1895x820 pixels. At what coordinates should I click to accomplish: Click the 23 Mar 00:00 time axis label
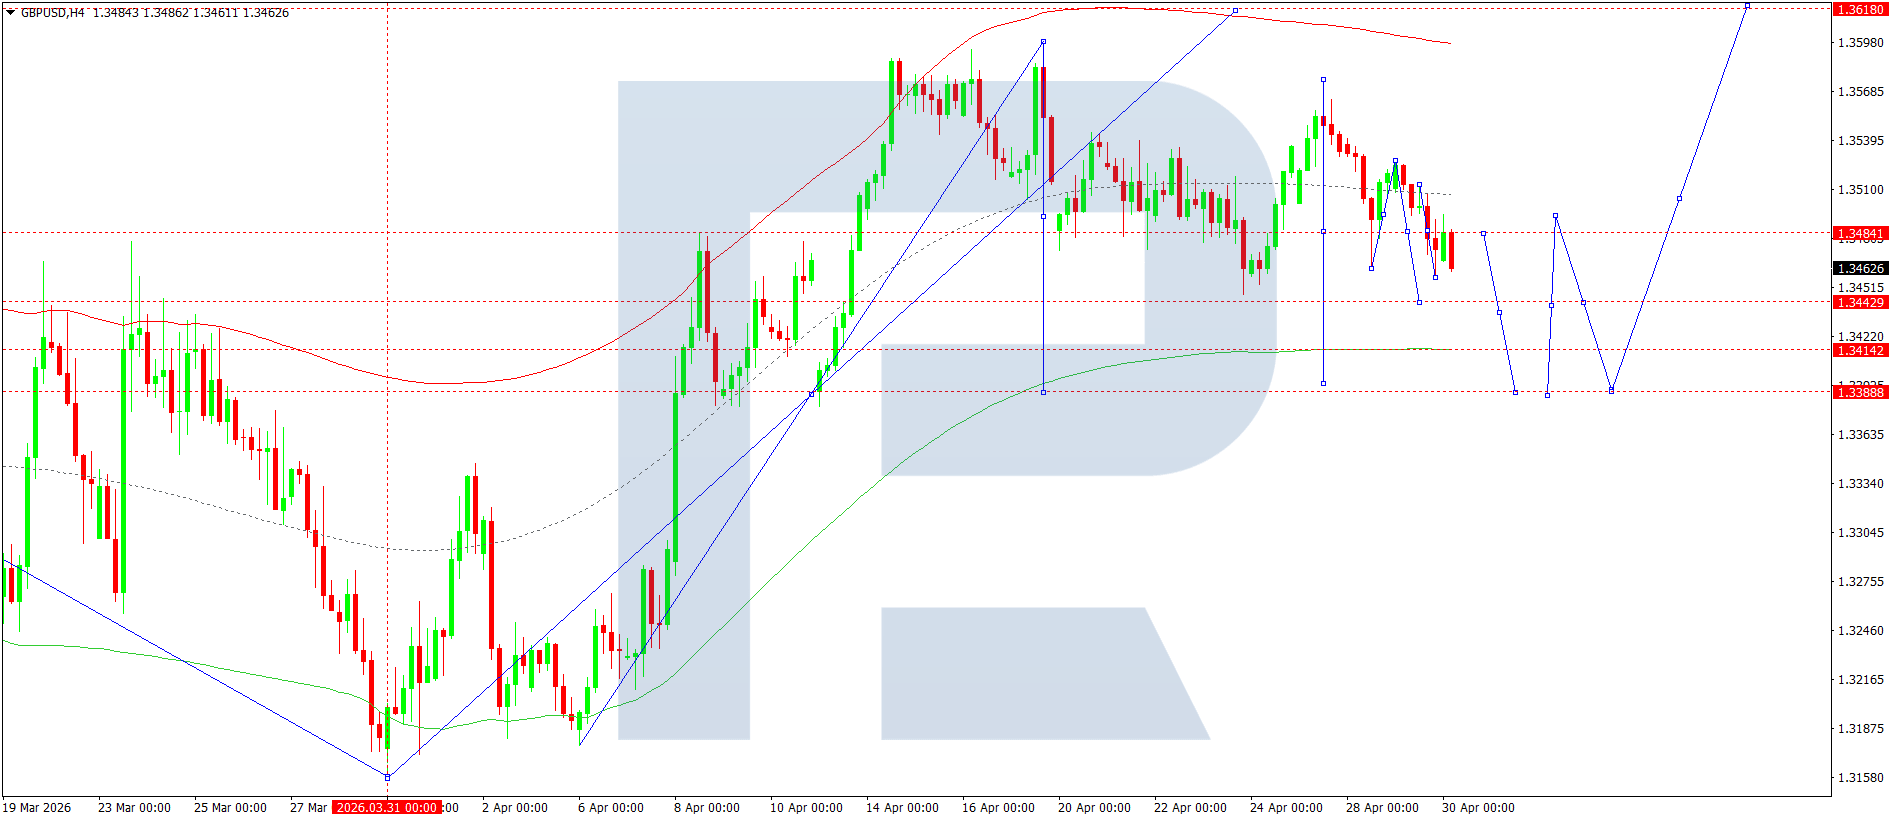[134, 808]
